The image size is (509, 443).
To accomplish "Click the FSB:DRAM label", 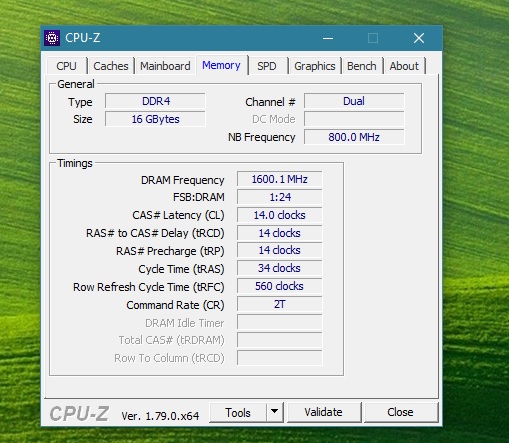I will tap(199, 197).
